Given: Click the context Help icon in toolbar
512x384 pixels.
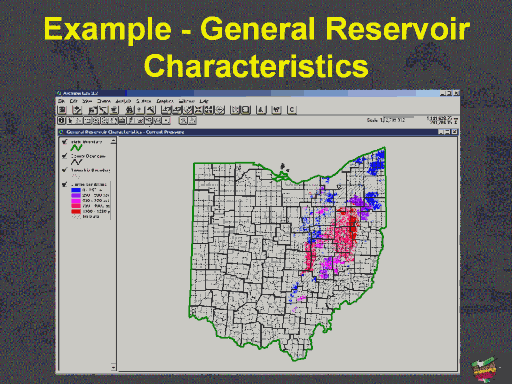Looking at the screenshot, I should pyautogui.click(x=277, y=110).
